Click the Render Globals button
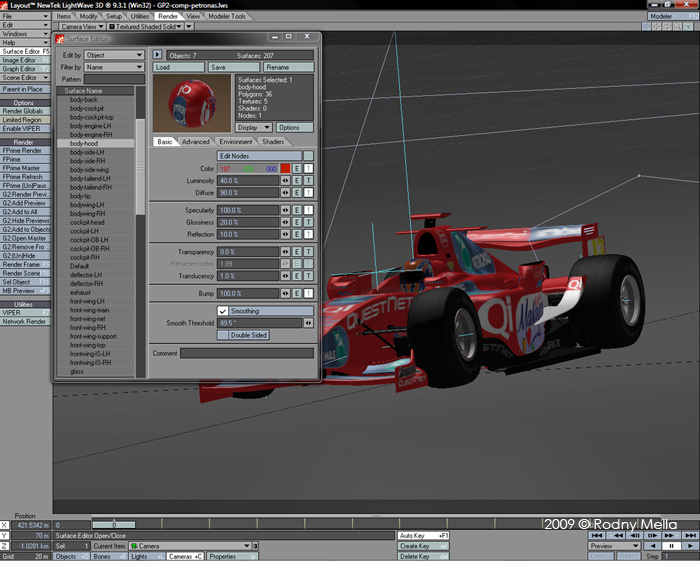 click(x=23, y=111)
